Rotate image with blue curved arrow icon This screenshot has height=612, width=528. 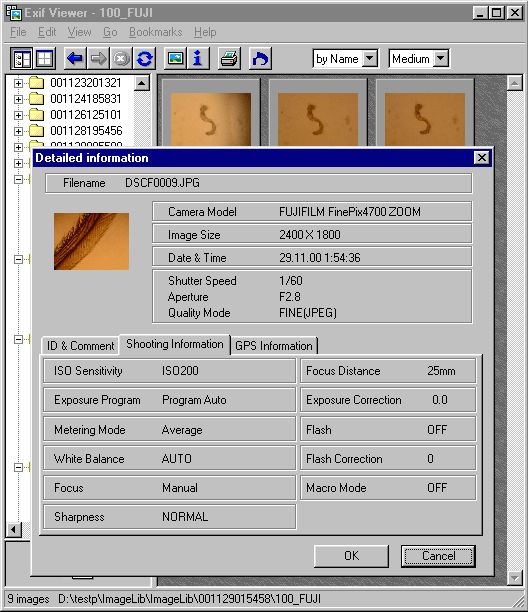(260, 59)
